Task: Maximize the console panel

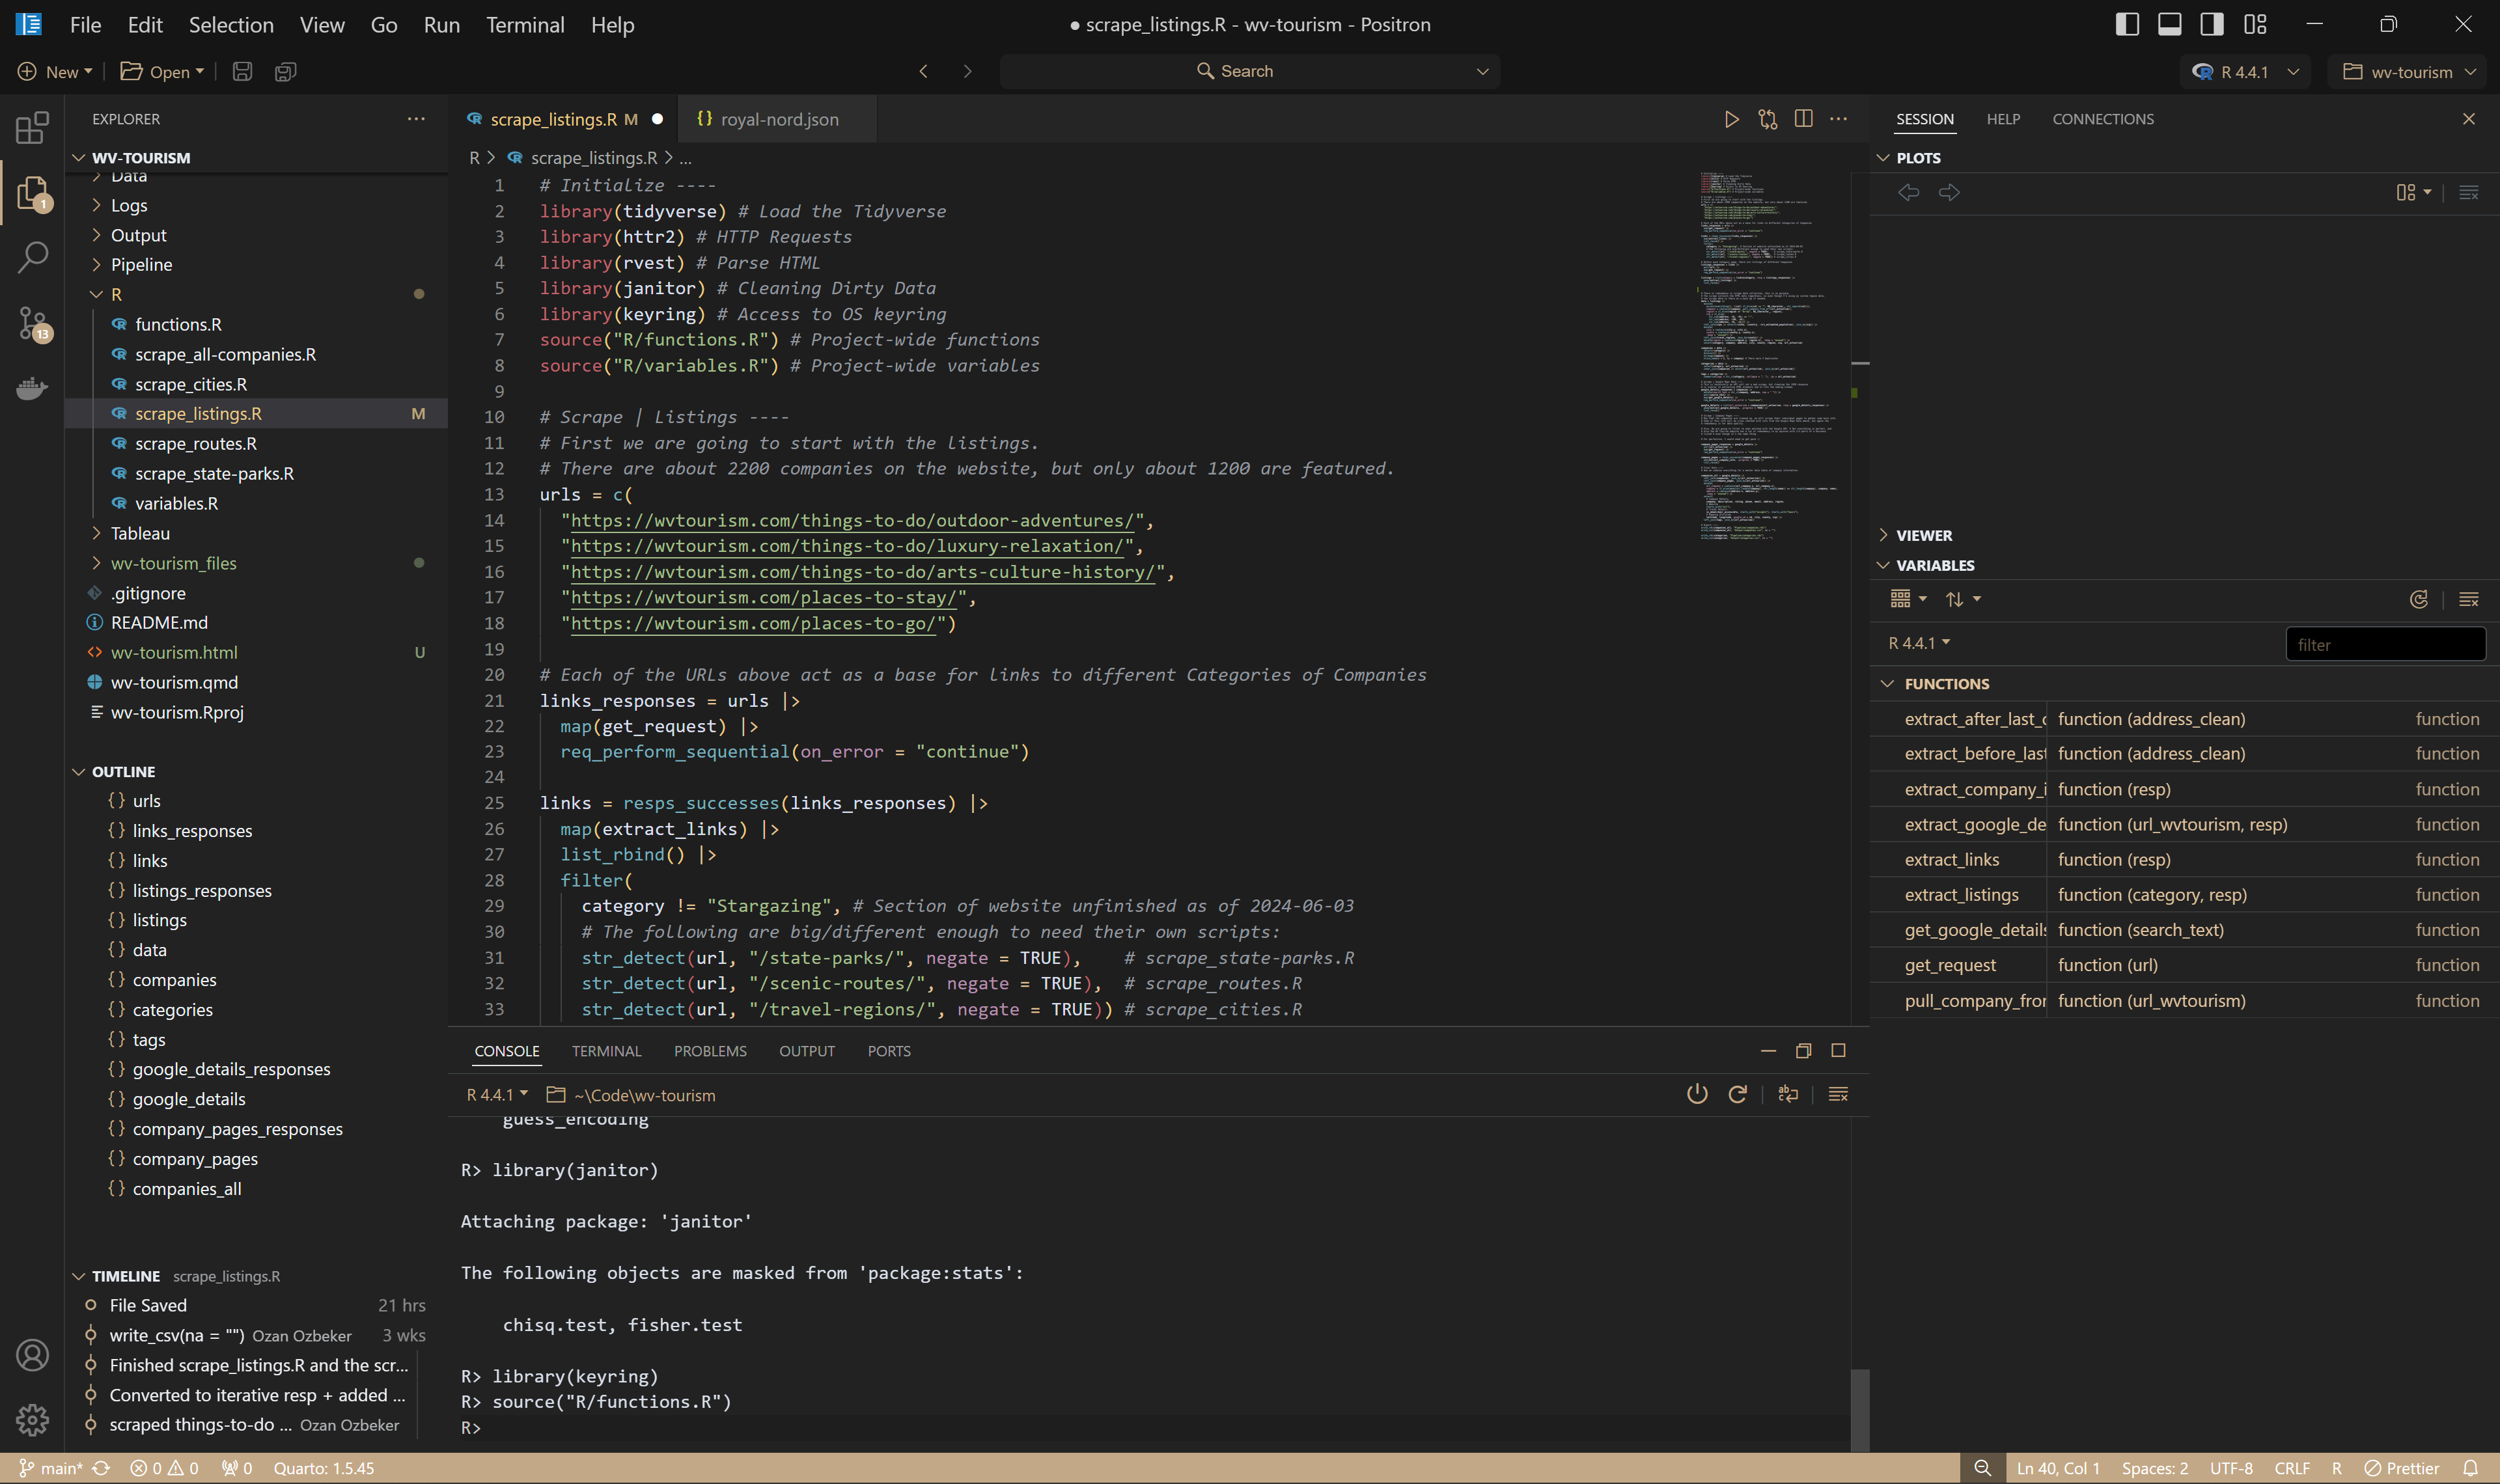Action: pos(1838,1050)
